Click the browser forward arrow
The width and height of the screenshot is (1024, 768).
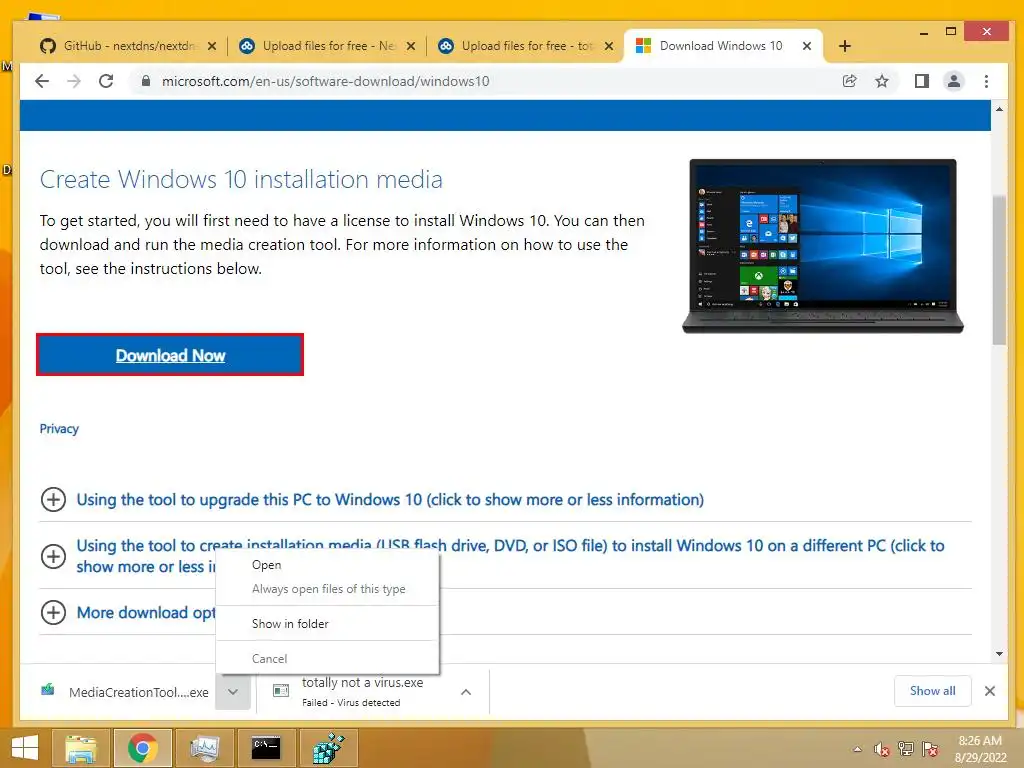point(74,81)
